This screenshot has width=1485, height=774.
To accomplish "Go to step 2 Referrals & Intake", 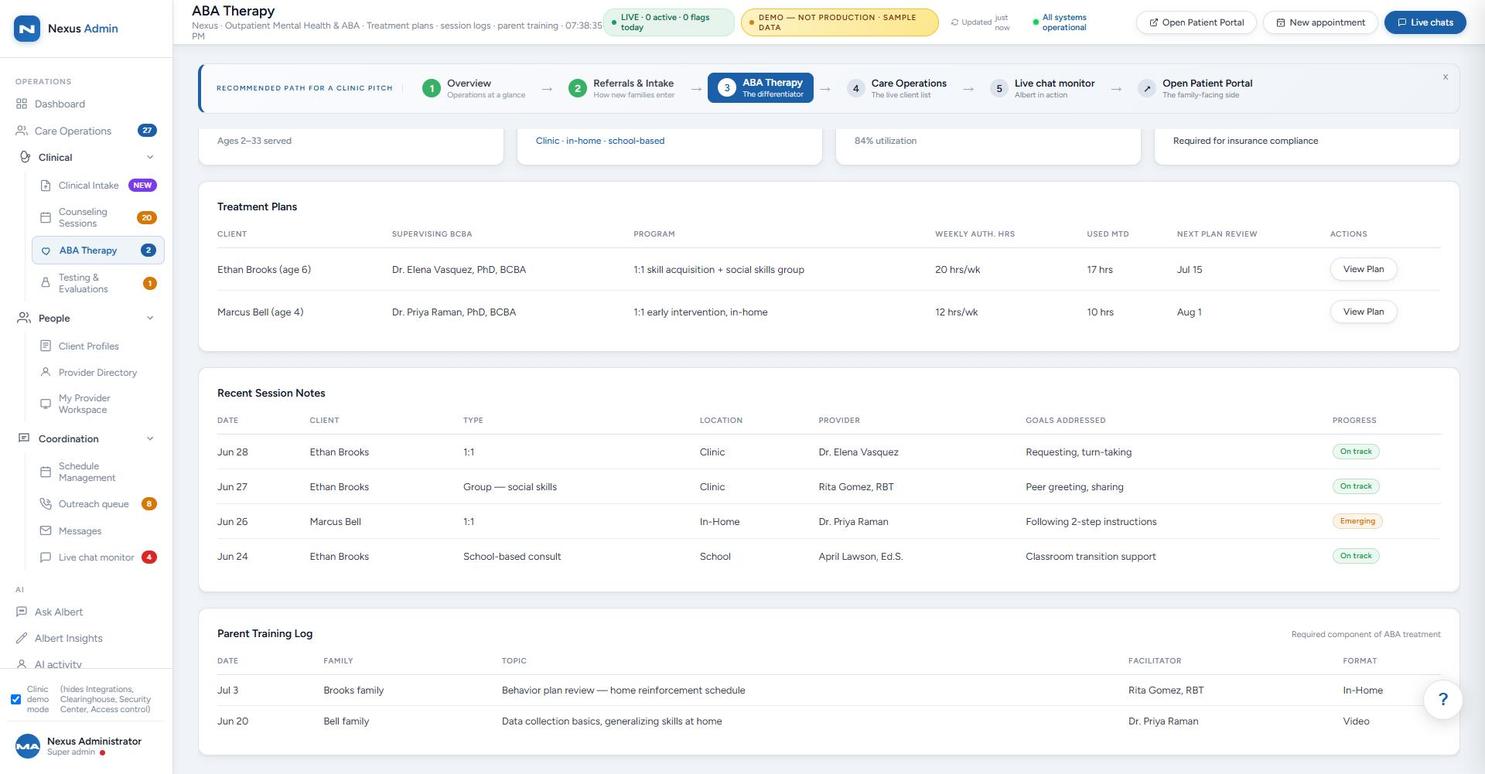I will coord(621,88).
